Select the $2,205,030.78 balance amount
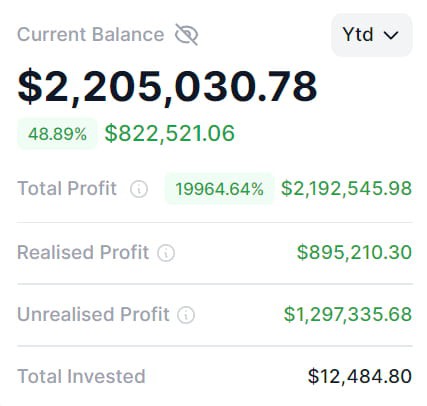Viewport: 427px width, 406px height. [167, 86]
